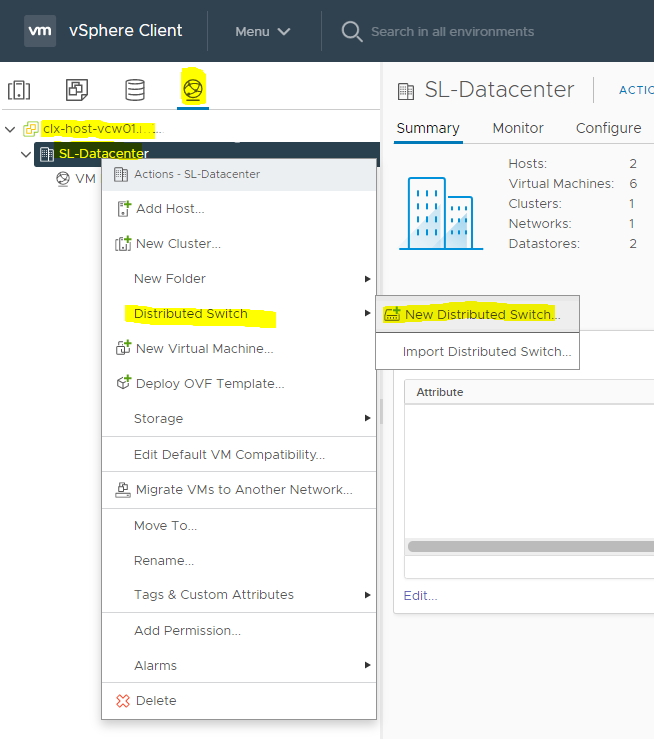
Task: Choose Delete from context menu
Action: click(239, 701)
